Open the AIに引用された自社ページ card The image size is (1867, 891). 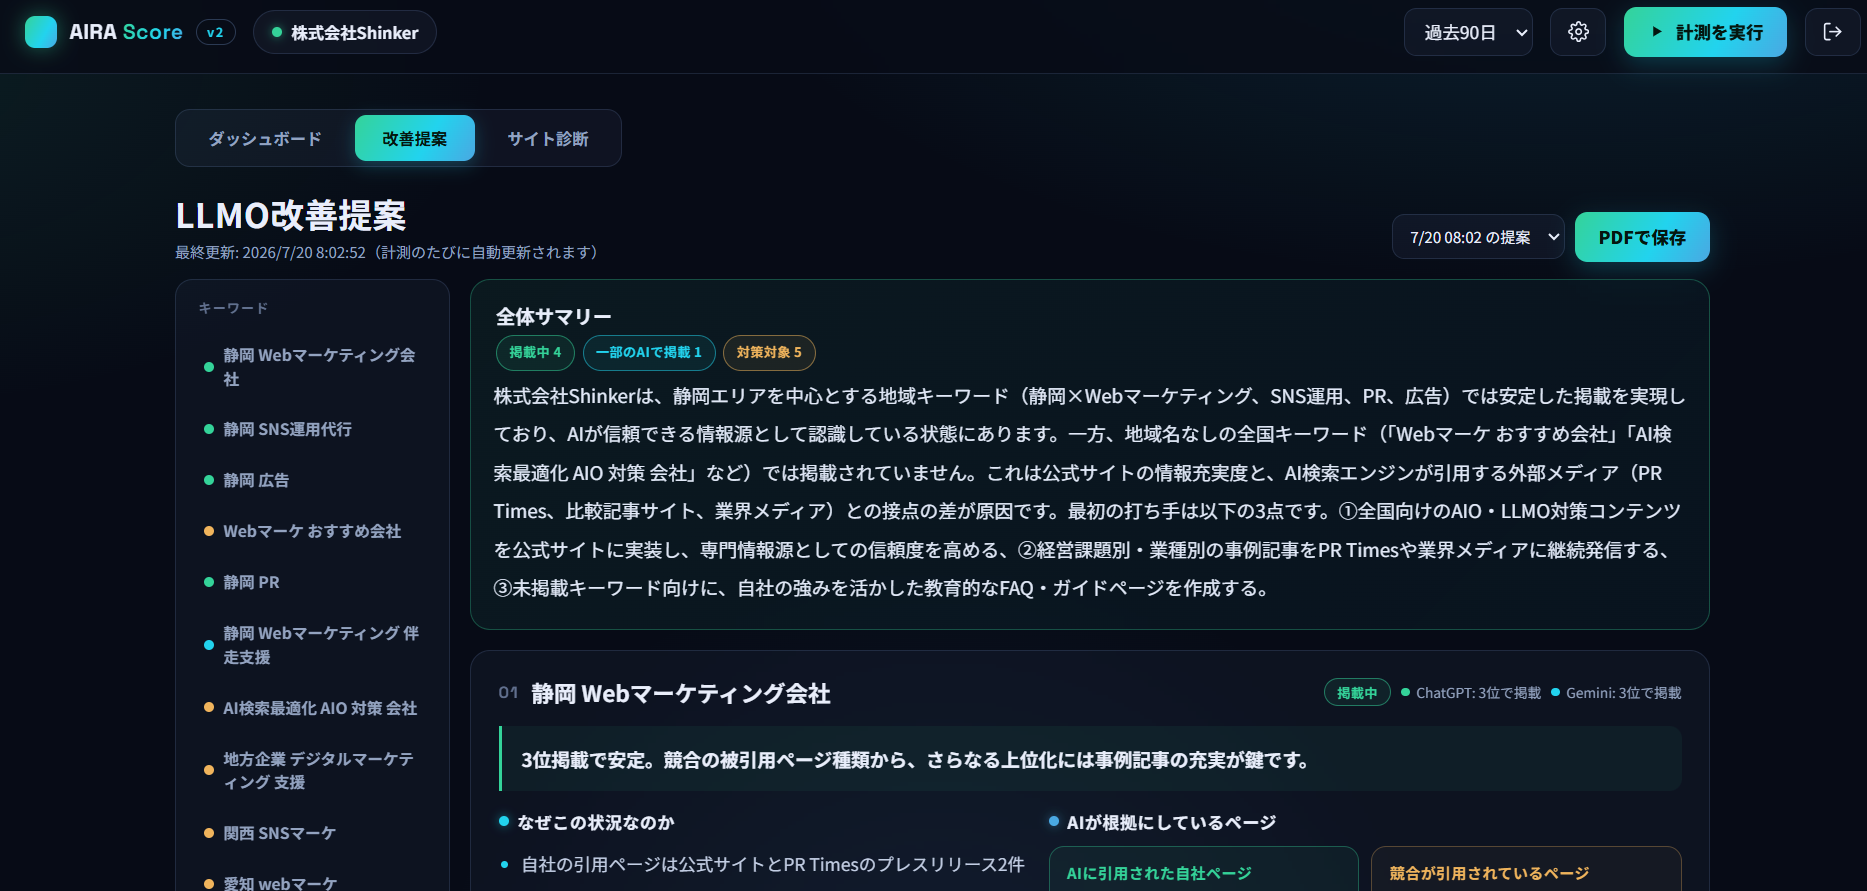point(1204,869)
